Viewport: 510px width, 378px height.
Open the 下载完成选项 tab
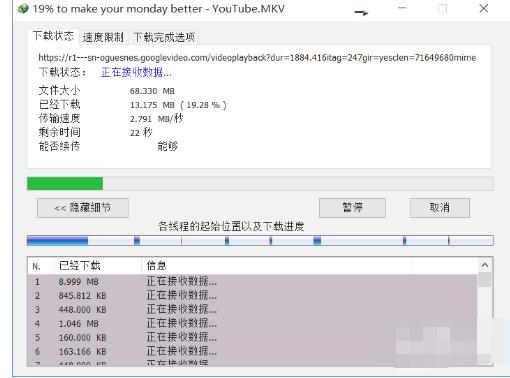(x=164, y=37)
